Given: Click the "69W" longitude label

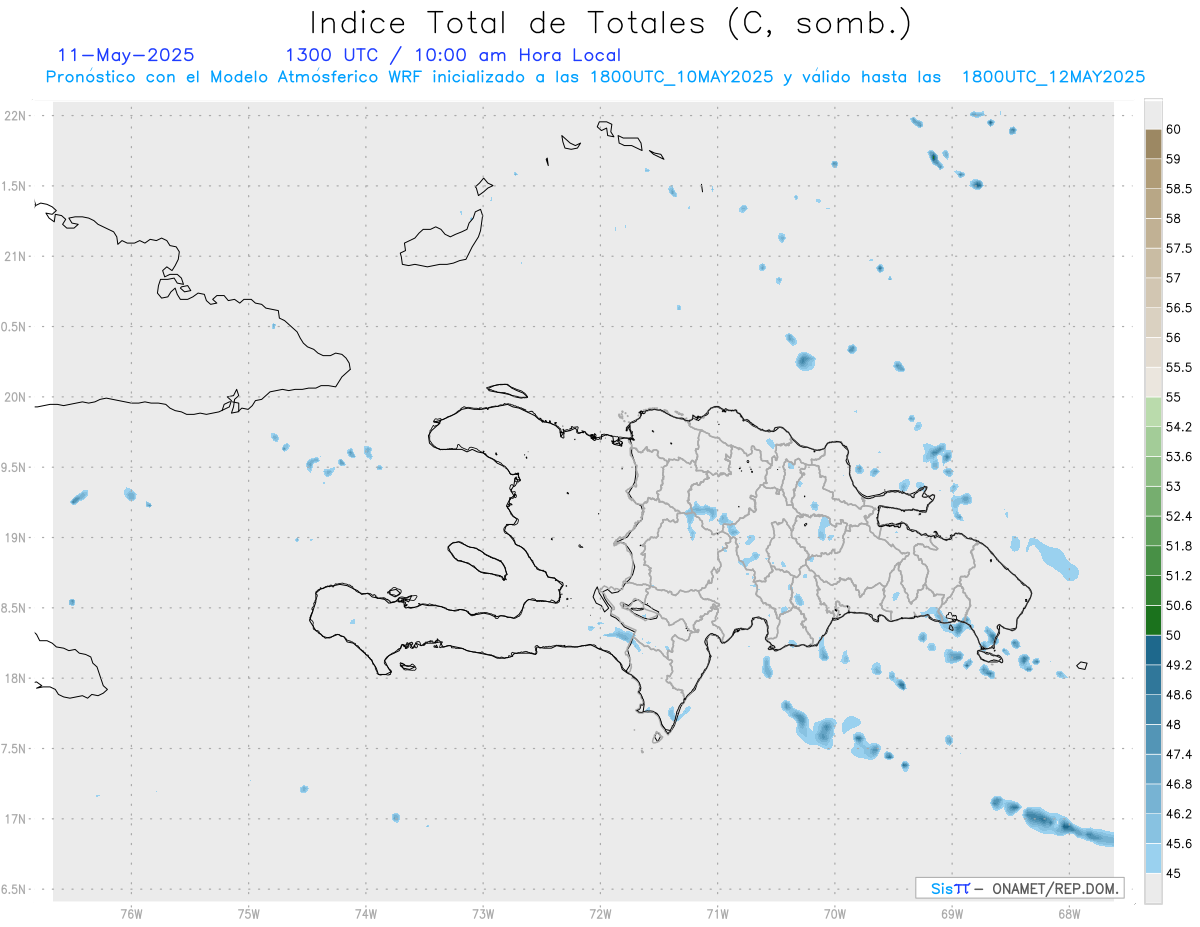Looking at the screenshot, I should (x=951, y=913).
